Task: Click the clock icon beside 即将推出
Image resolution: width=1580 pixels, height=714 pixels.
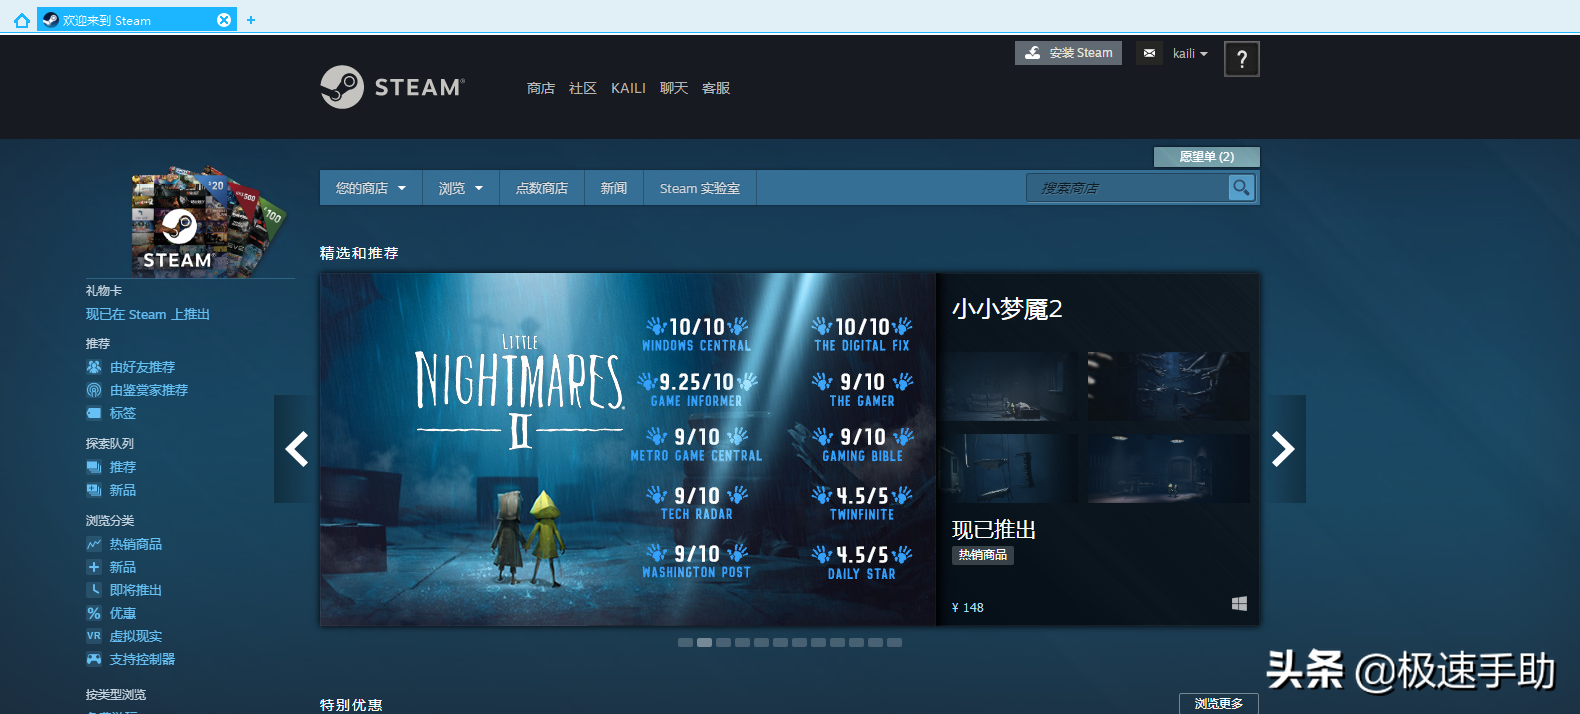Action: point(94,590)
